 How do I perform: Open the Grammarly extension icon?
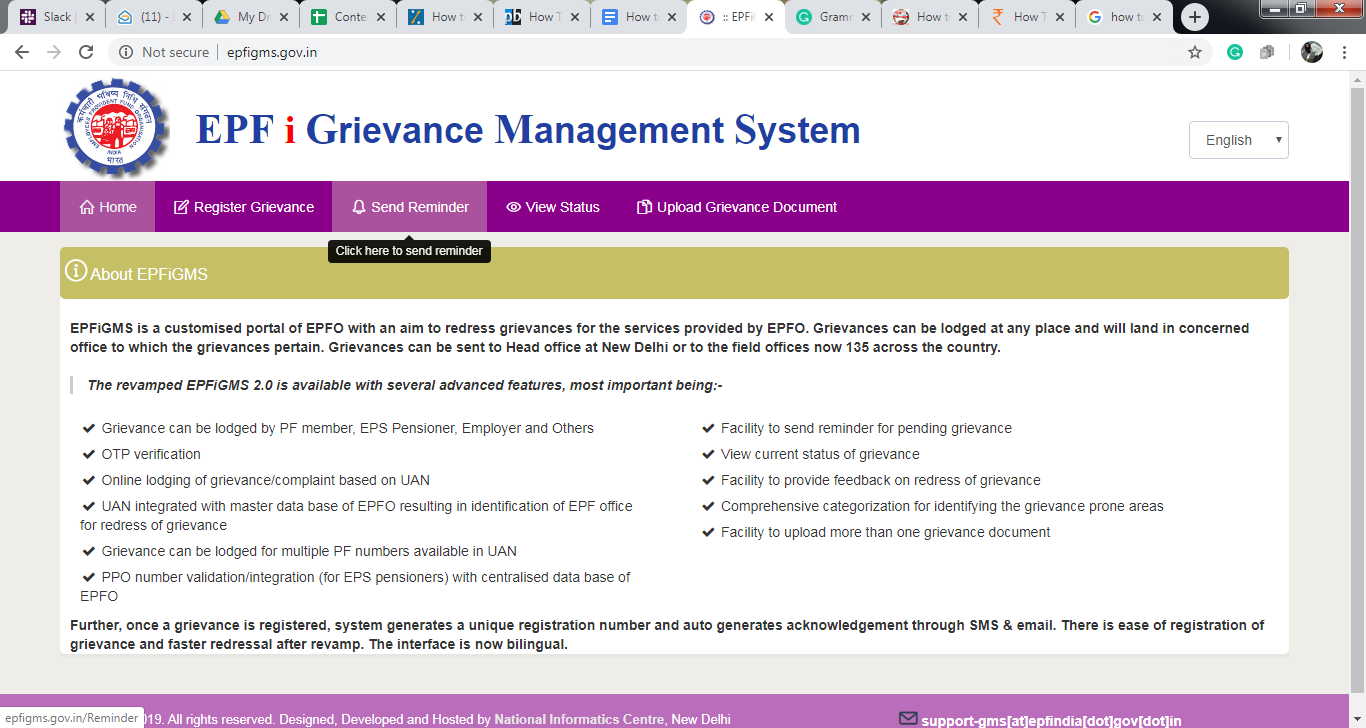tap(1235, 52)
